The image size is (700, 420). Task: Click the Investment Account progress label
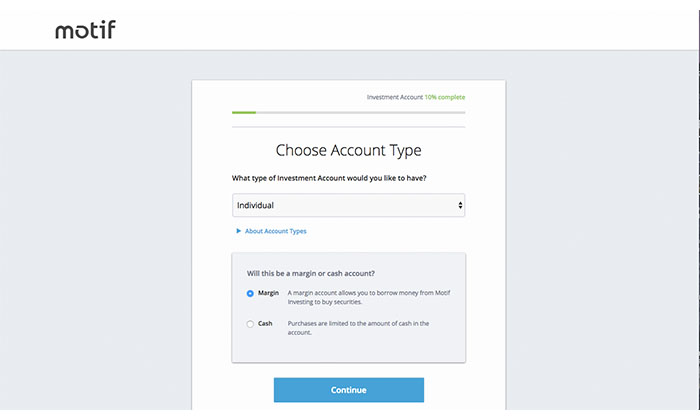(x=395, y=97)
